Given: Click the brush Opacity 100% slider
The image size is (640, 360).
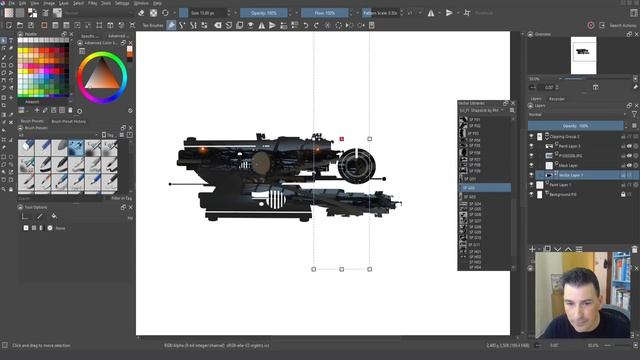Looking at the screenshot, I should point(264,13).
